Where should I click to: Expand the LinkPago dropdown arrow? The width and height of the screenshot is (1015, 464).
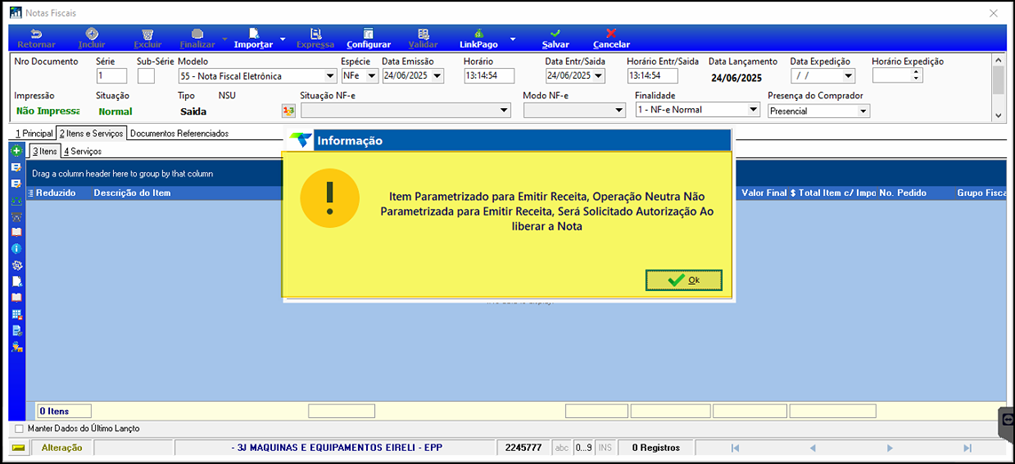pos(513,39)
